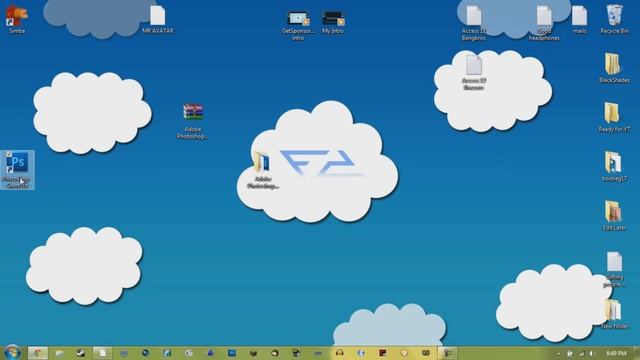640x360 pixels.
Task: Open Steam from the taskbar
Action: click(x=81, y=353)
